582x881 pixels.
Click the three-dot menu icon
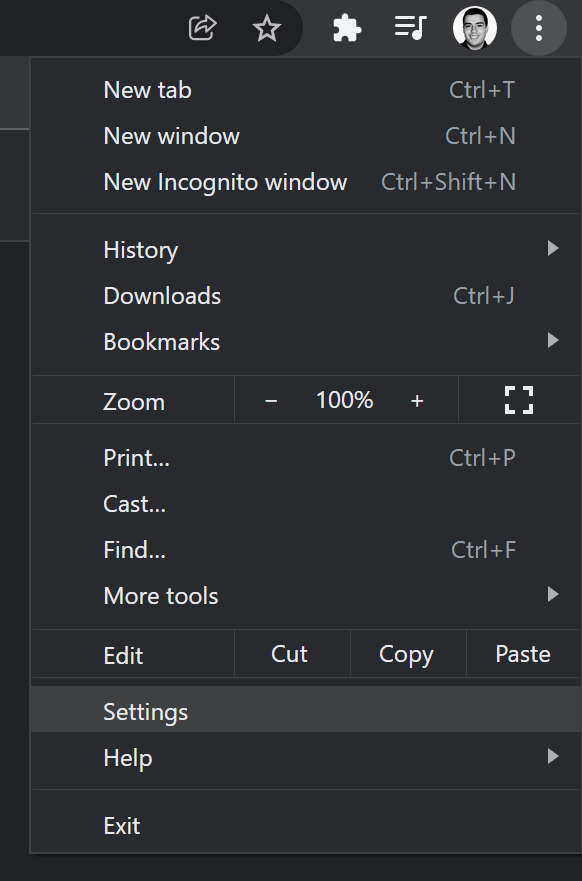pyautogui.click(x=539, y=28)
